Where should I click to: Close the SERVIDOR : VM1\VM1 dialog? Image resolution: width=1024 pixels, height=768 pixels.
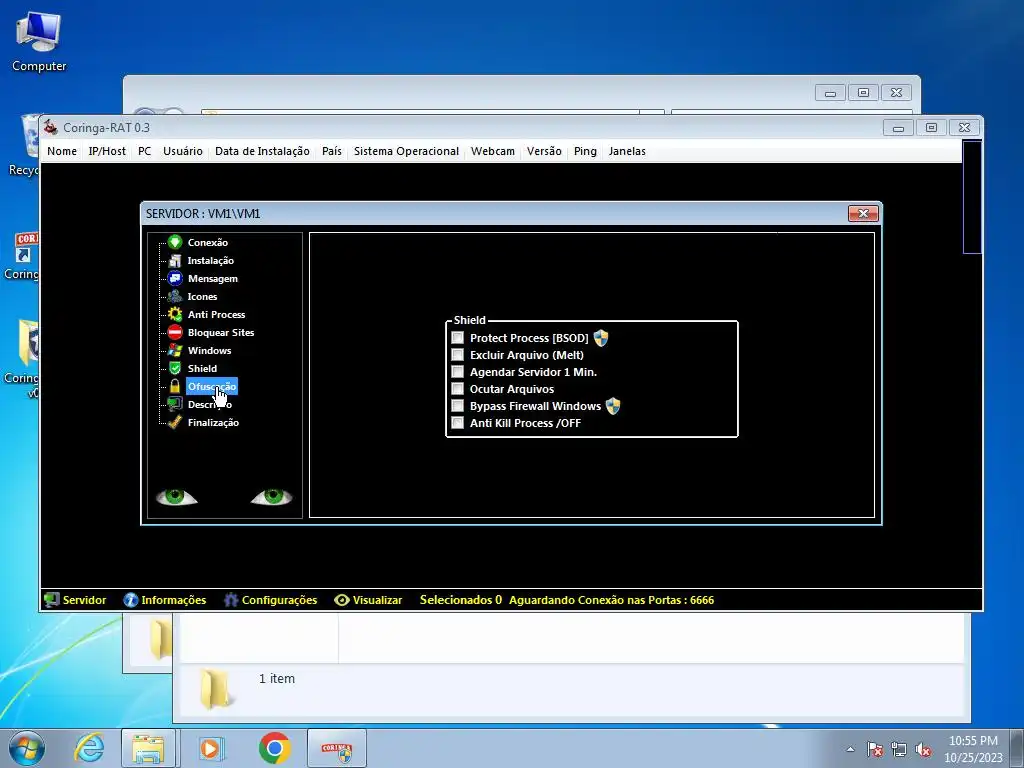863,214
